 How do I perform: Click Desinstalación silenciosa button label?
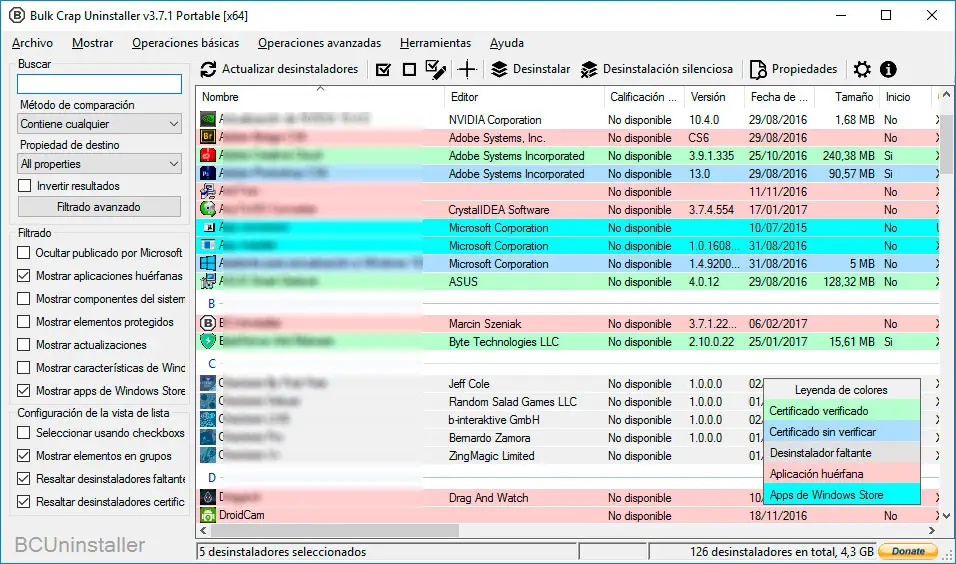668,69
